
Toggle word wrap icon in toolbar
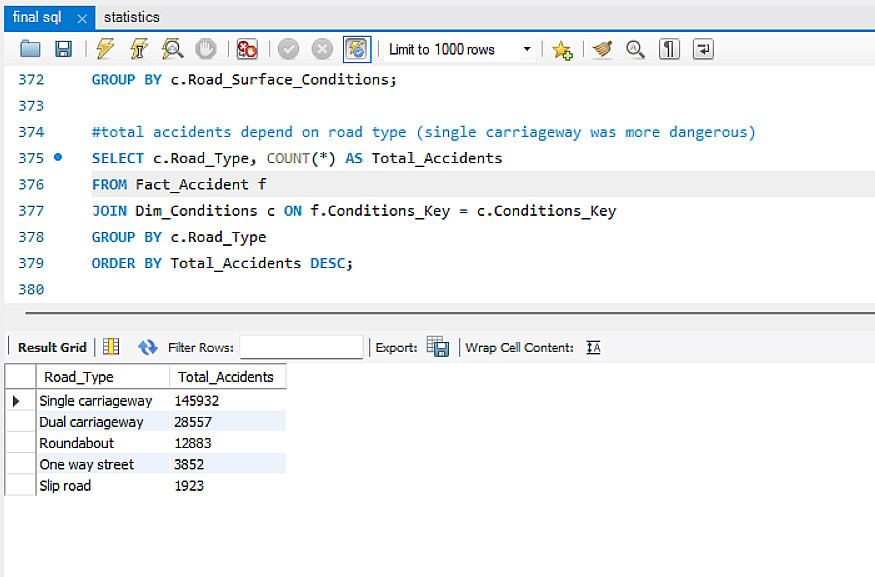[703, 49]
